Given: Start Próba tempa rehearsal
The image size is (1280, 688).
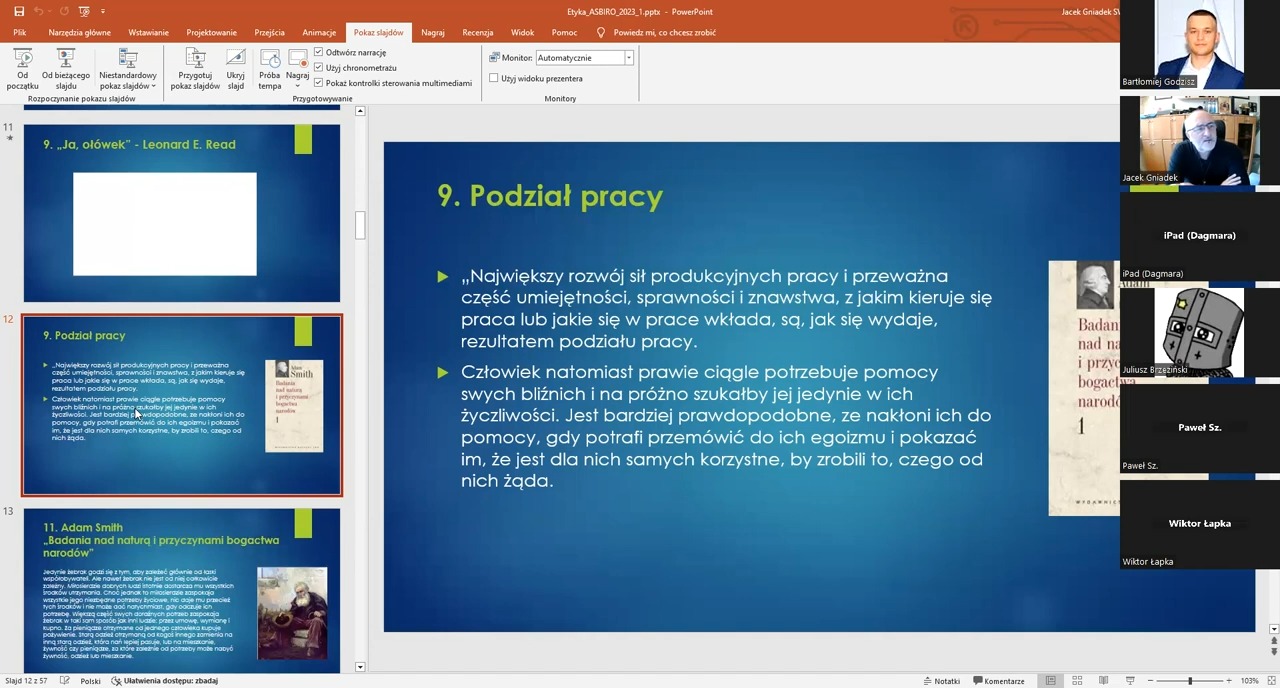Looking at the screenshot, I should [x=270, y=69].
